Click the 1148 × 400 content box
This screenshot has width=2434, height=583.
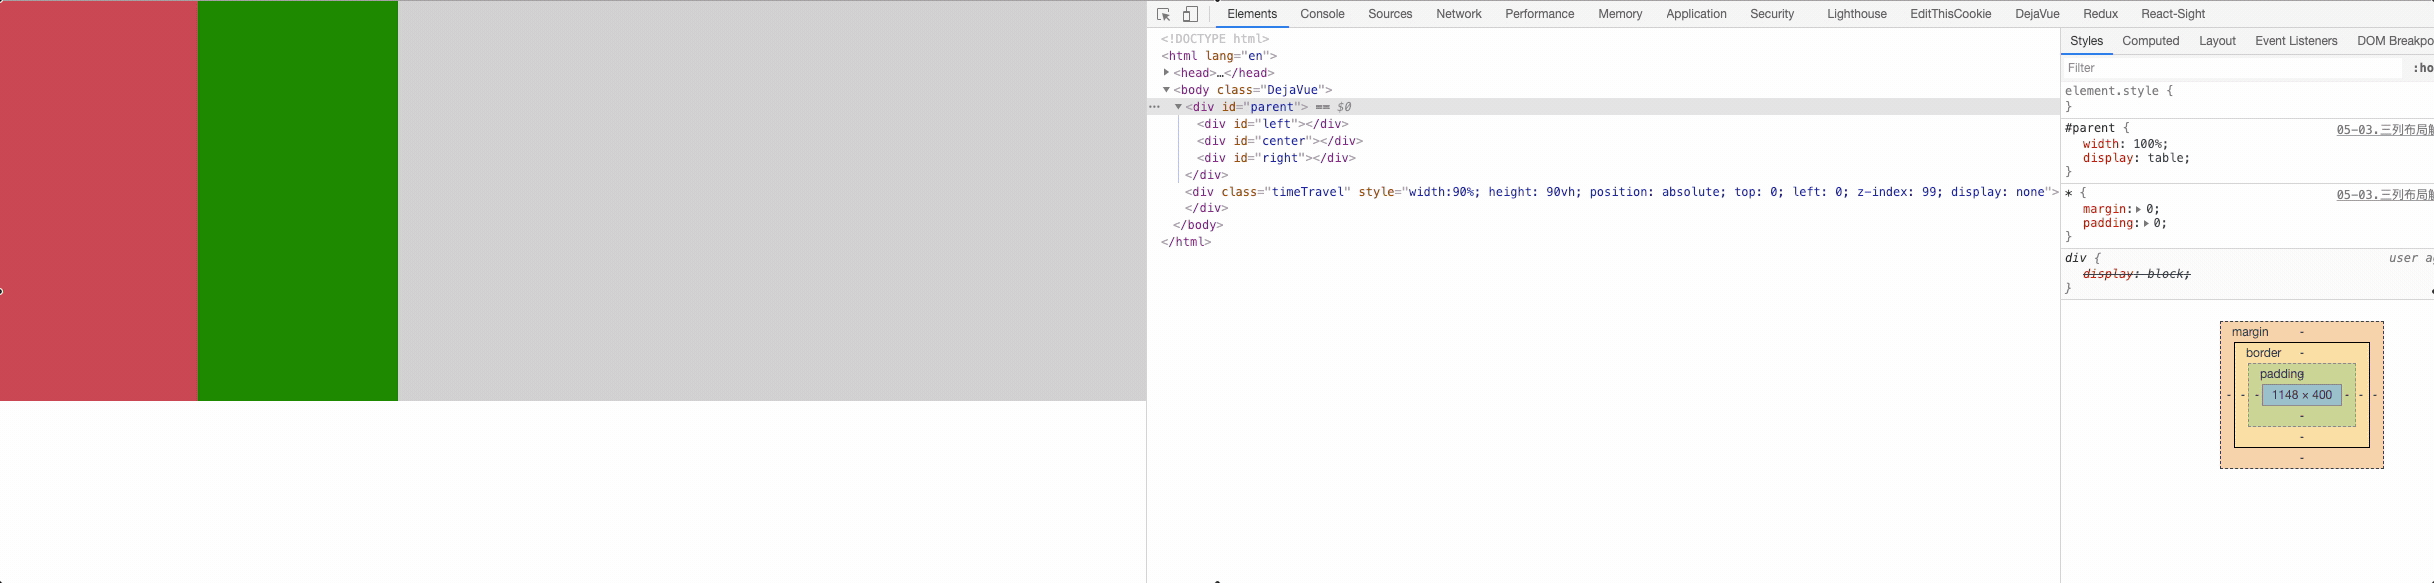point(2301,395)
